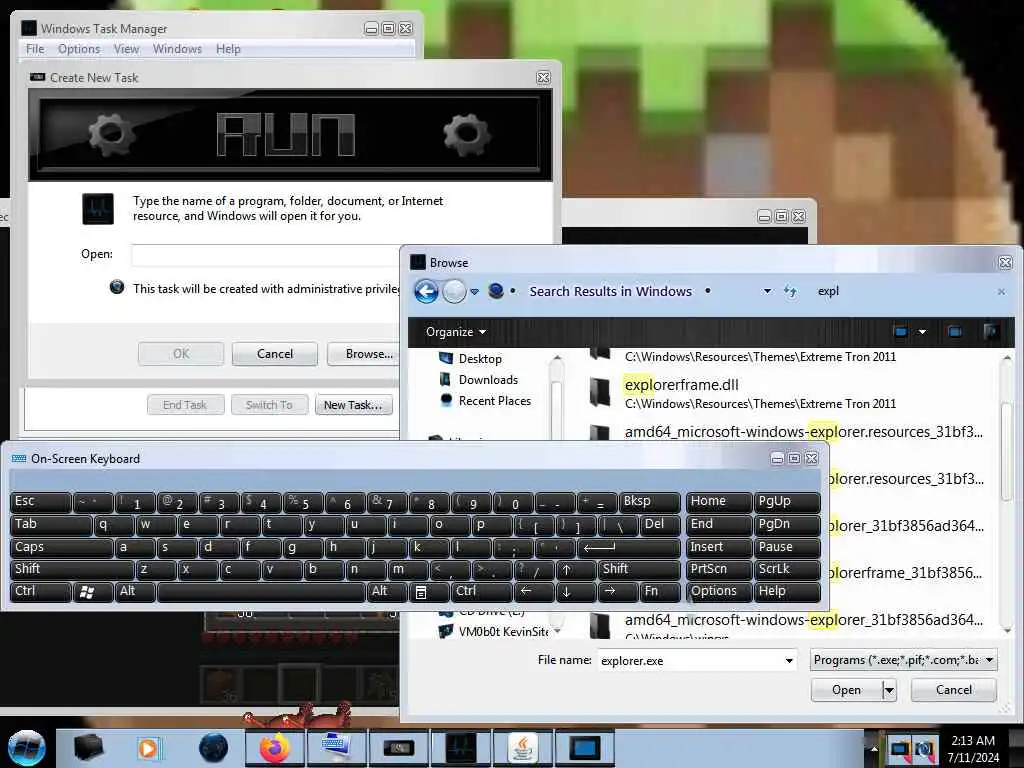
Task: Click the monitor icon on the taskbar
Action: pyautogui.click(x=584, y=748)
